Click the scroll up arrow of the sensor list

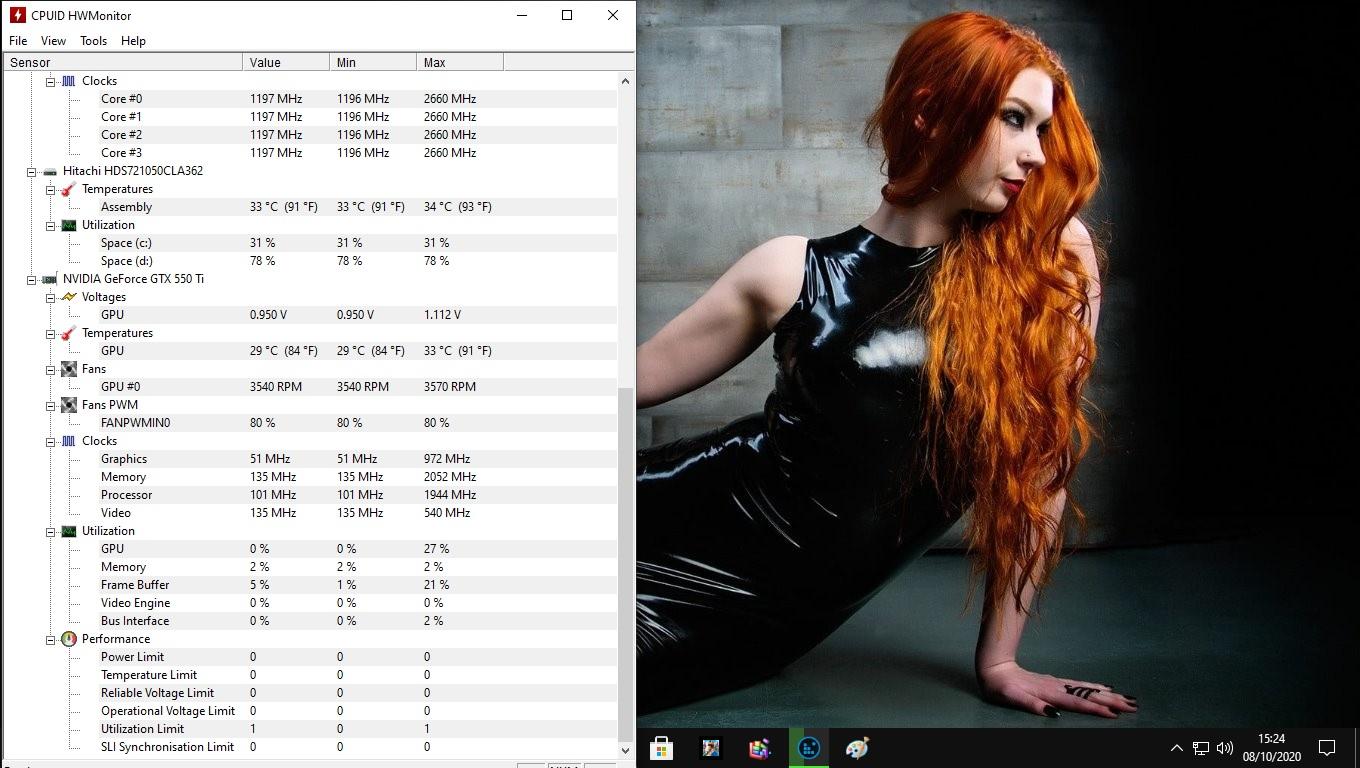(x=626, y=81)
